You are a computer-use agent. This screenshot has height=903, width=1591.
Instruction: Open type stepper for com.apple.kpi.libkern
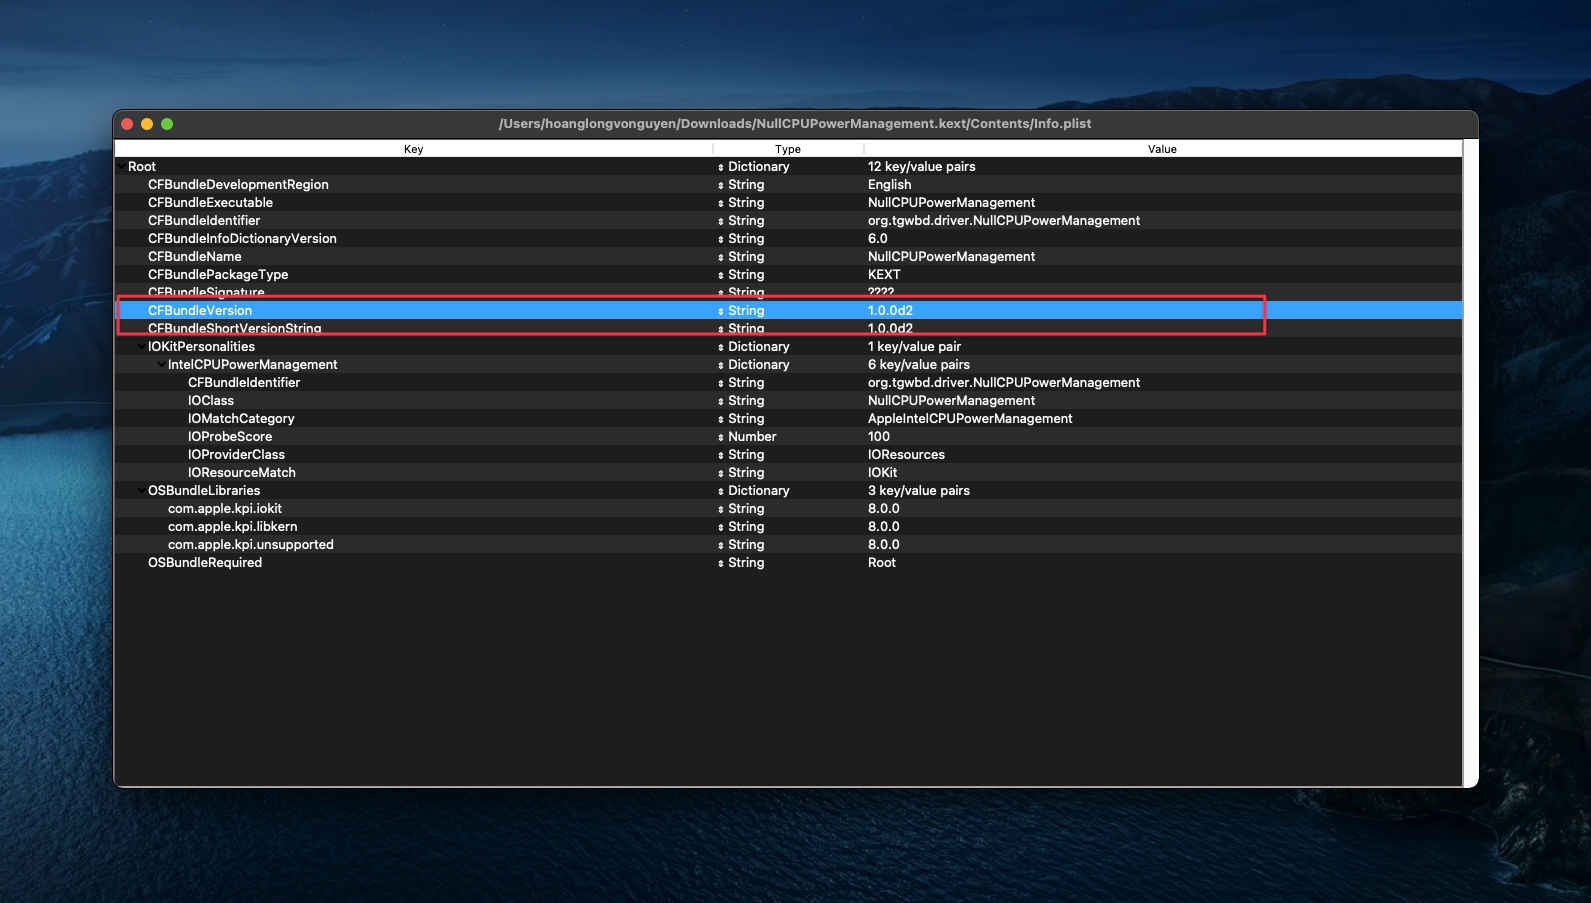[720, 527]
